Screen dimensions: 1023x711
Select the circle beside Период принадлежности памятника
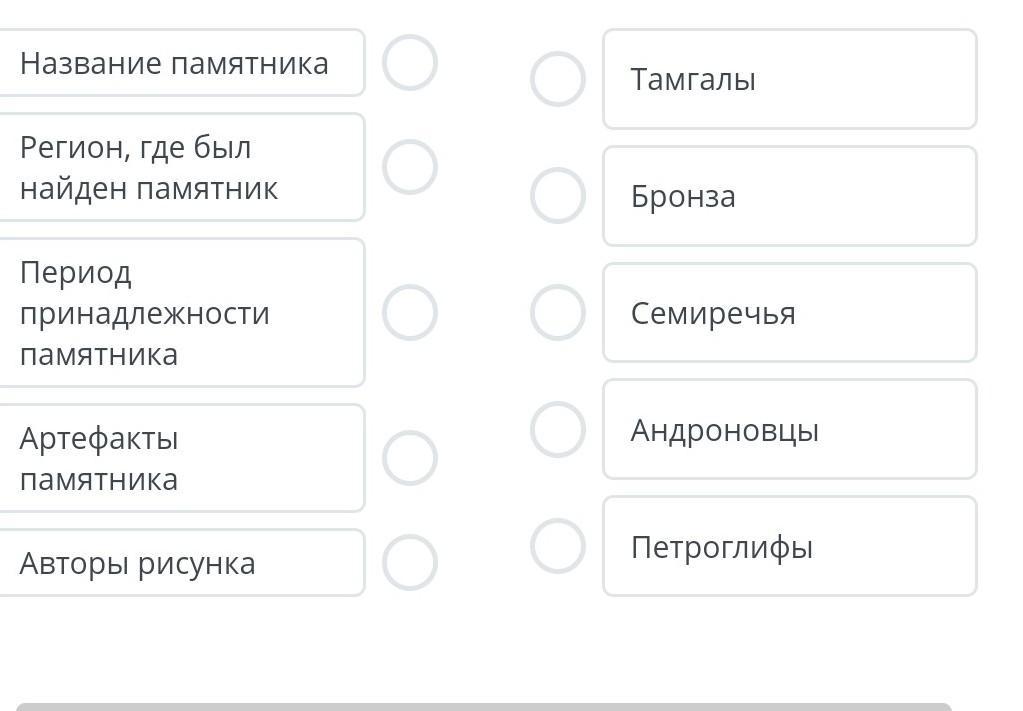click(410, 312)
